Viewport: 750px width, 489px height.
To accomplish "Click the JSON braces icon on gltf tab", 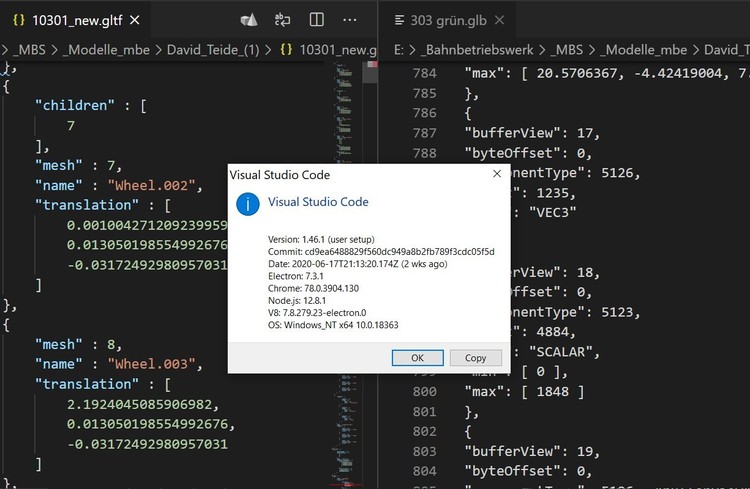I will click(19, 20).
